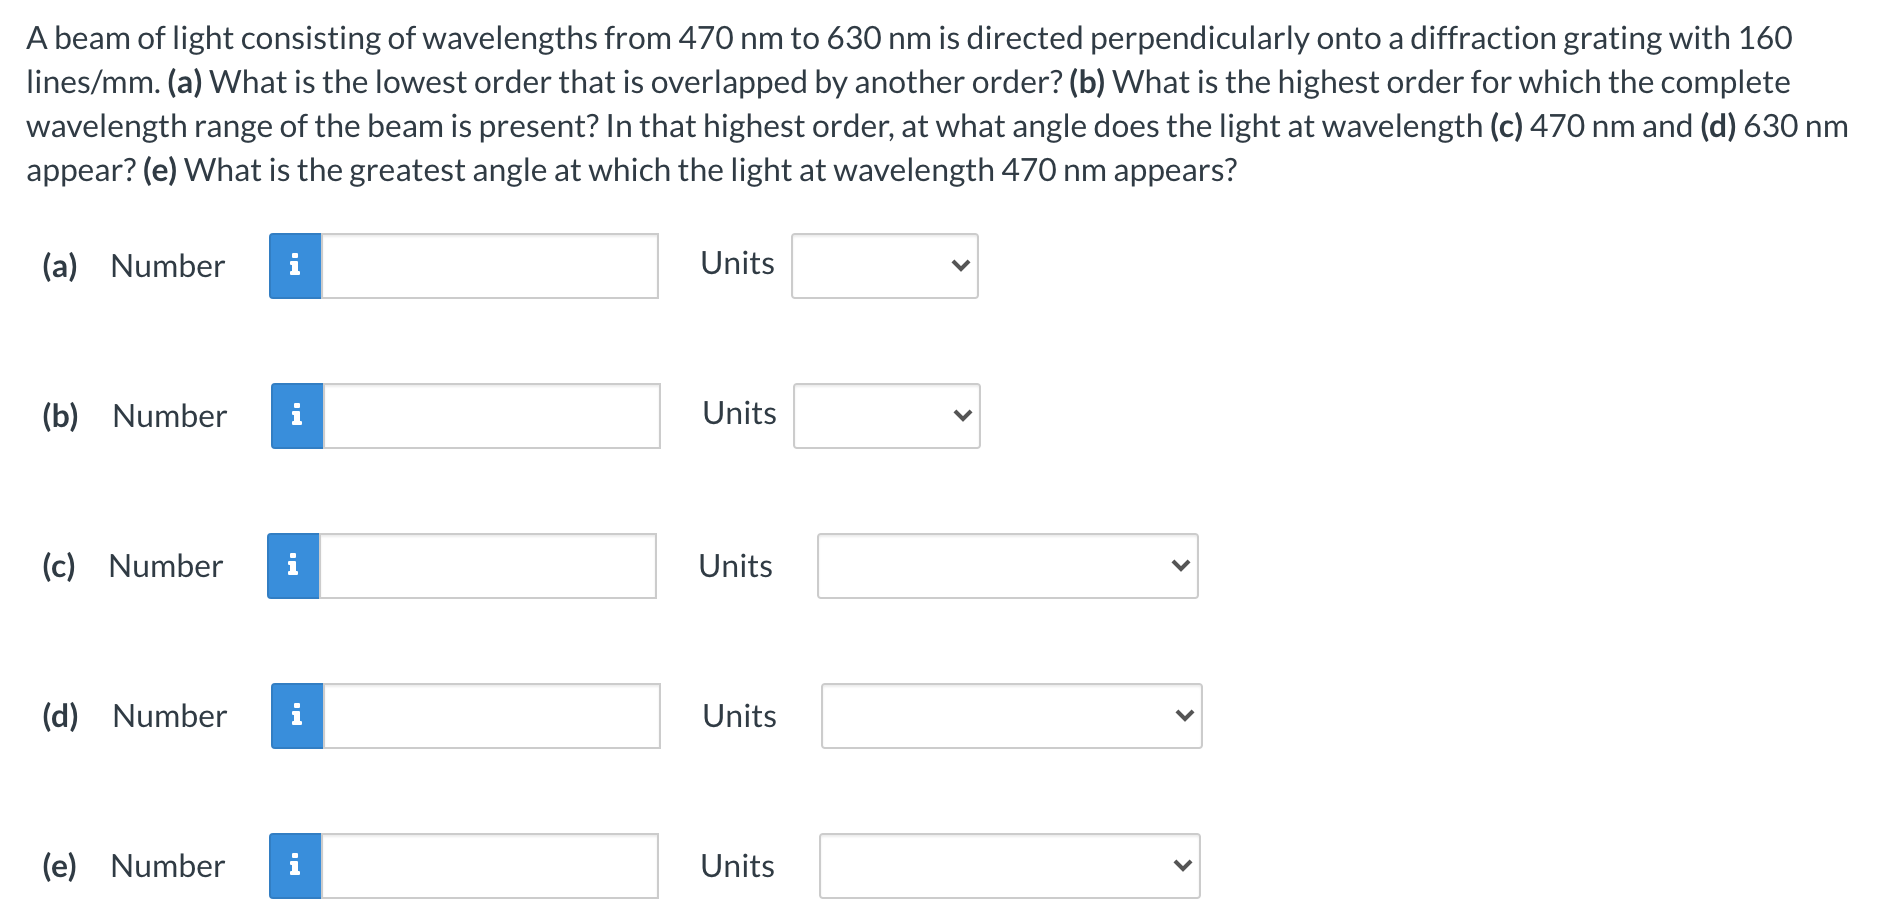This screenshot has height=920, width=1880.
Task: Click the Units label next to part (b)
Action: (738, 413)
